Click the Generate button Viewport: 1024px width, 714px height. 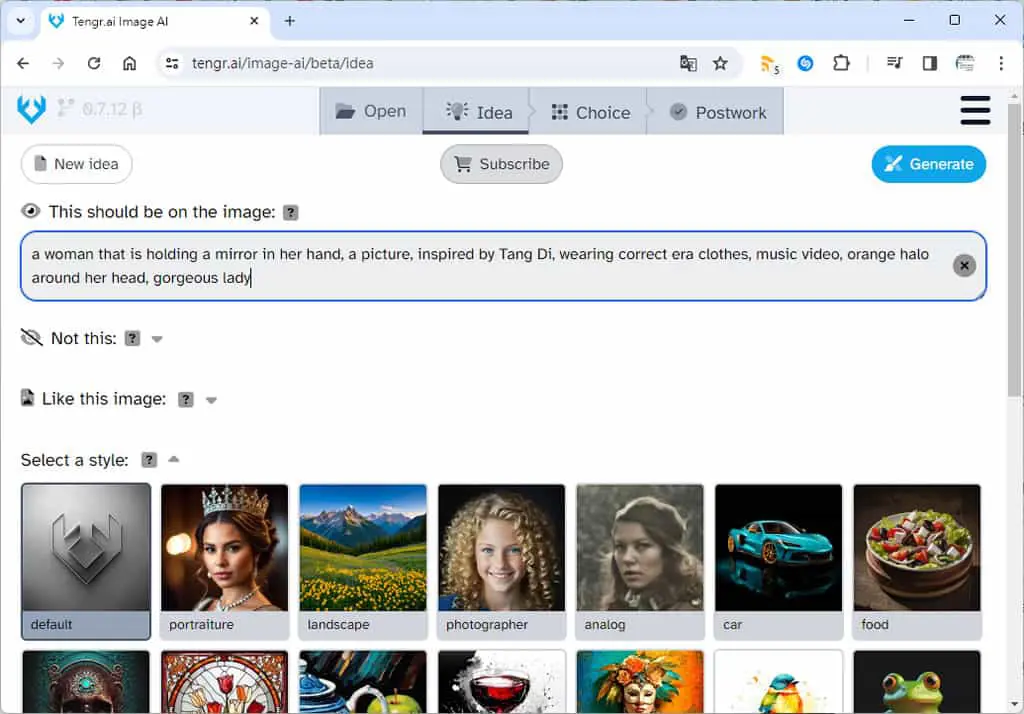click(x=928, y=164)
